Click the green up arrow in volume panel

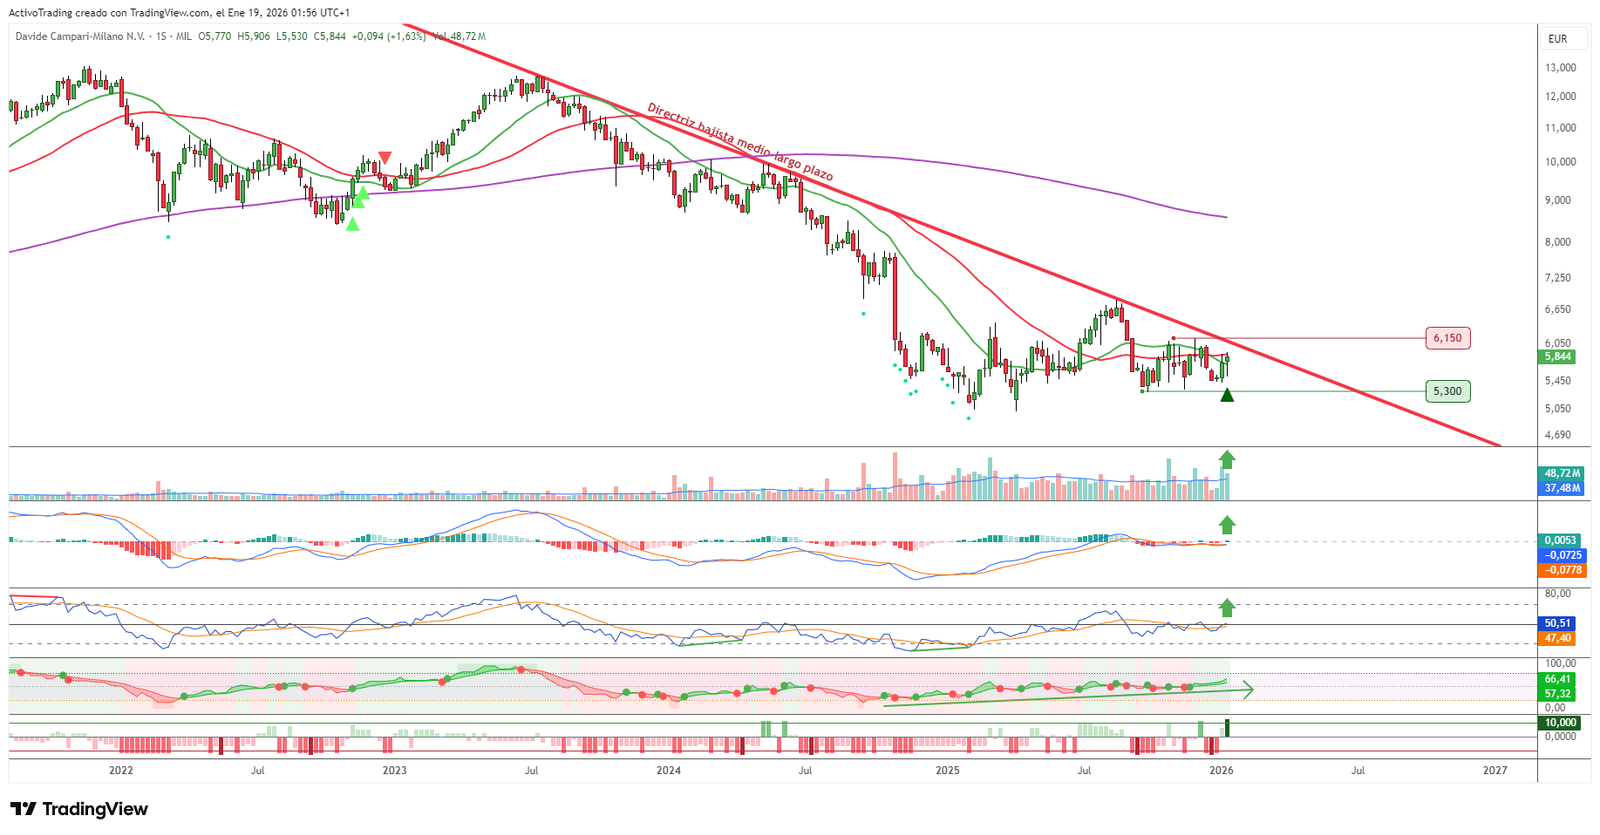[1227, 460]
